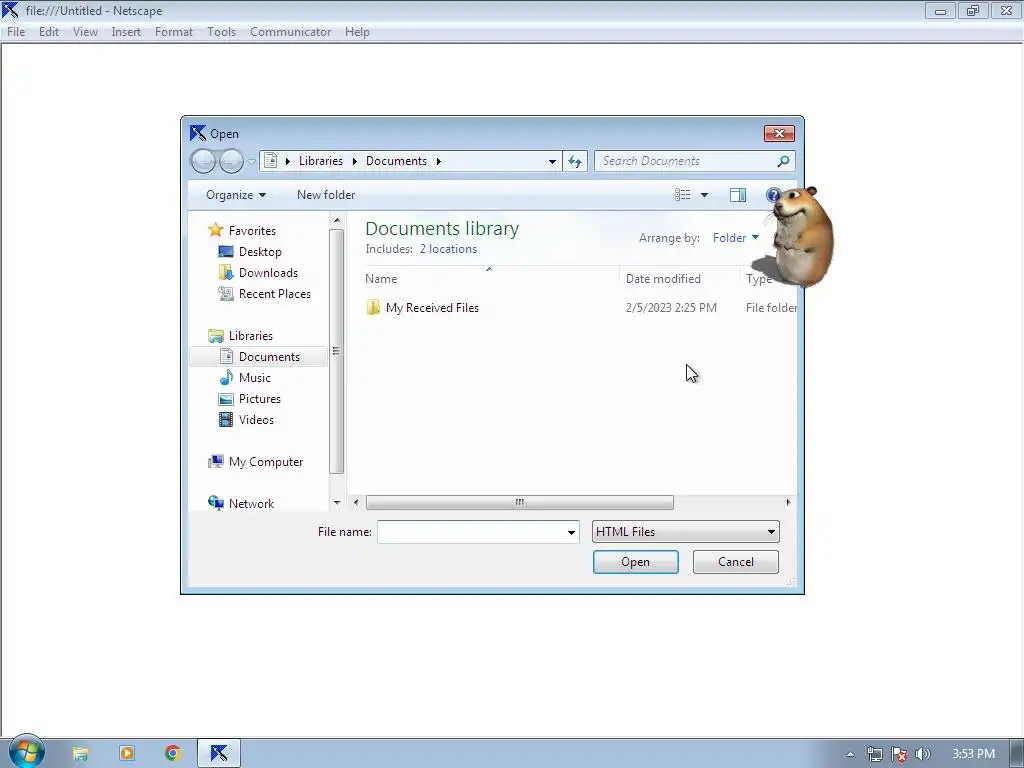
Task: Open the Tools menu in Netscape
Action: point(221,32)
